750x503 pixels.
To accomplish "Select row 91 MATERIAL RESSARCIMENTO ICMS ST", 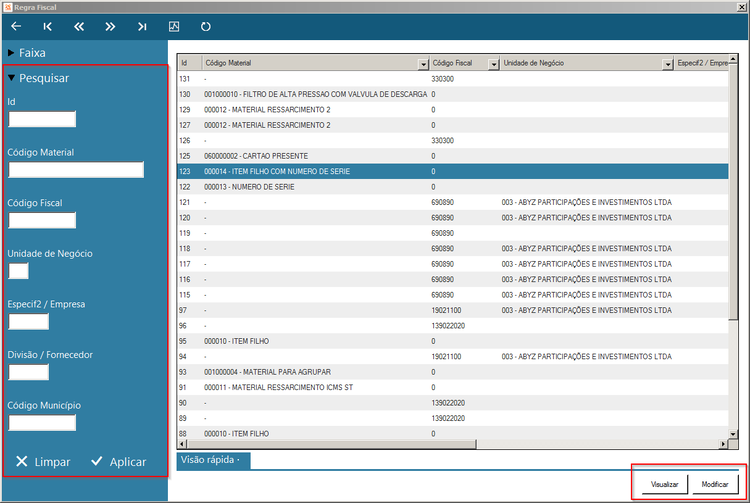I will click(x=452, y=387).
